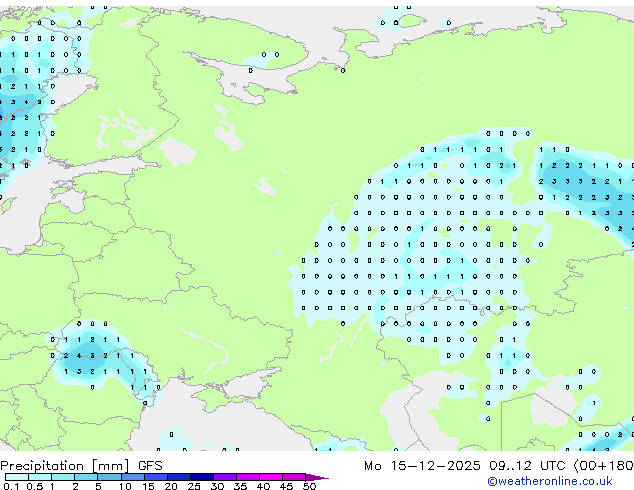Click the legend swatch between 10 and 15
Image resolution: width=634 pixels, height=490 pixels.
point(133,477)
